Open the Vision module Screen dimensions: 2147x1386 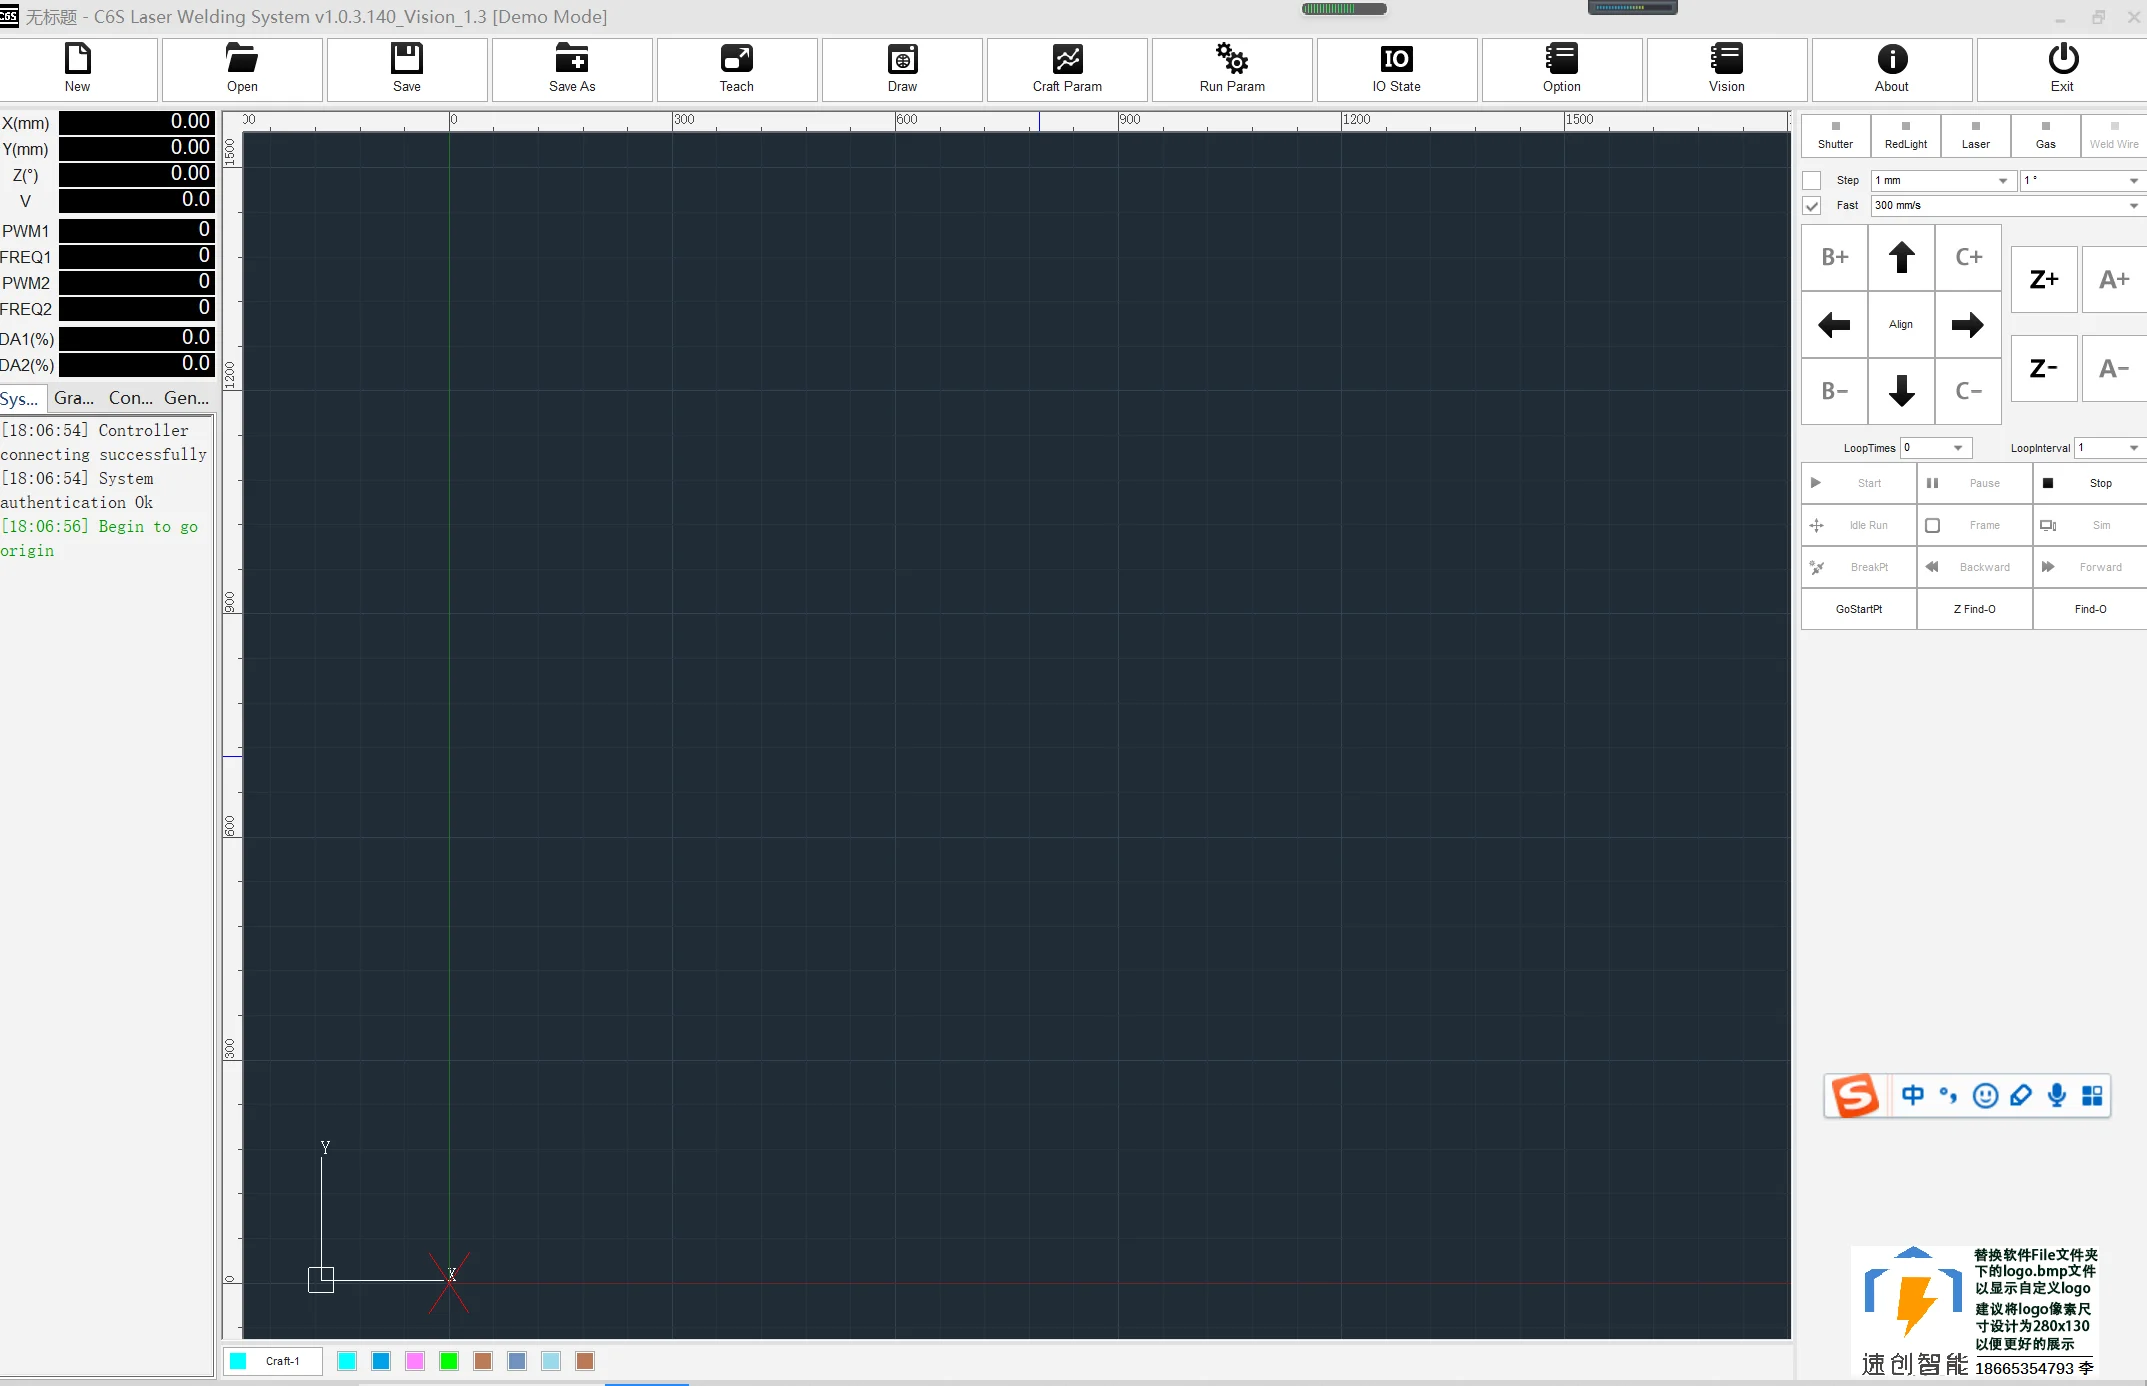(x=1726, y=68)
